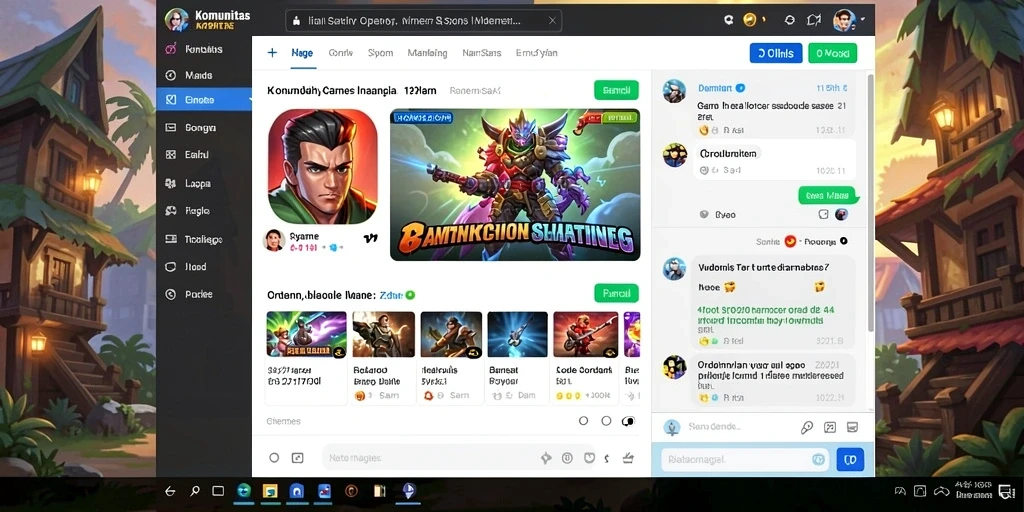Viewport: 1024px width, 512px height.
Task: Click the chat panel vertical scrollbar
Action: coord(869,202)
